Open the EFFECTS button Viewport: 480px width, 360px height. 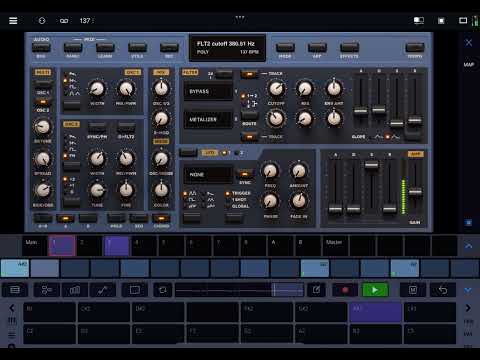tap(349, 47)
